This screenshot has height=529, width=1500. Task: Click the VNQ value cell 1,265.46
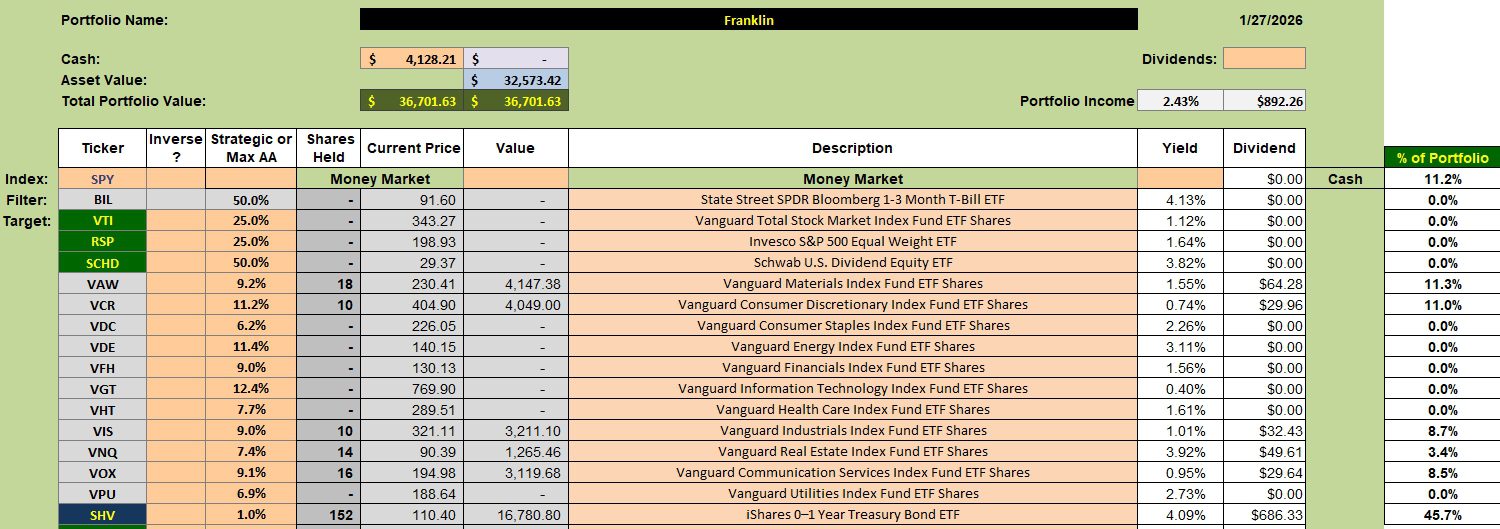tap(516, 452)
